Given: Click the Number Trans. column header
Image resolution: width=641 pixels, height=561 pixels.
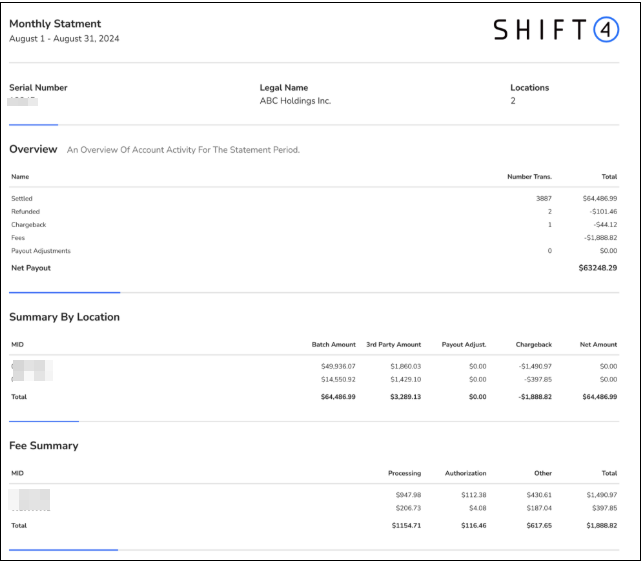Looking at the screenshot, I should click(529, 177).
